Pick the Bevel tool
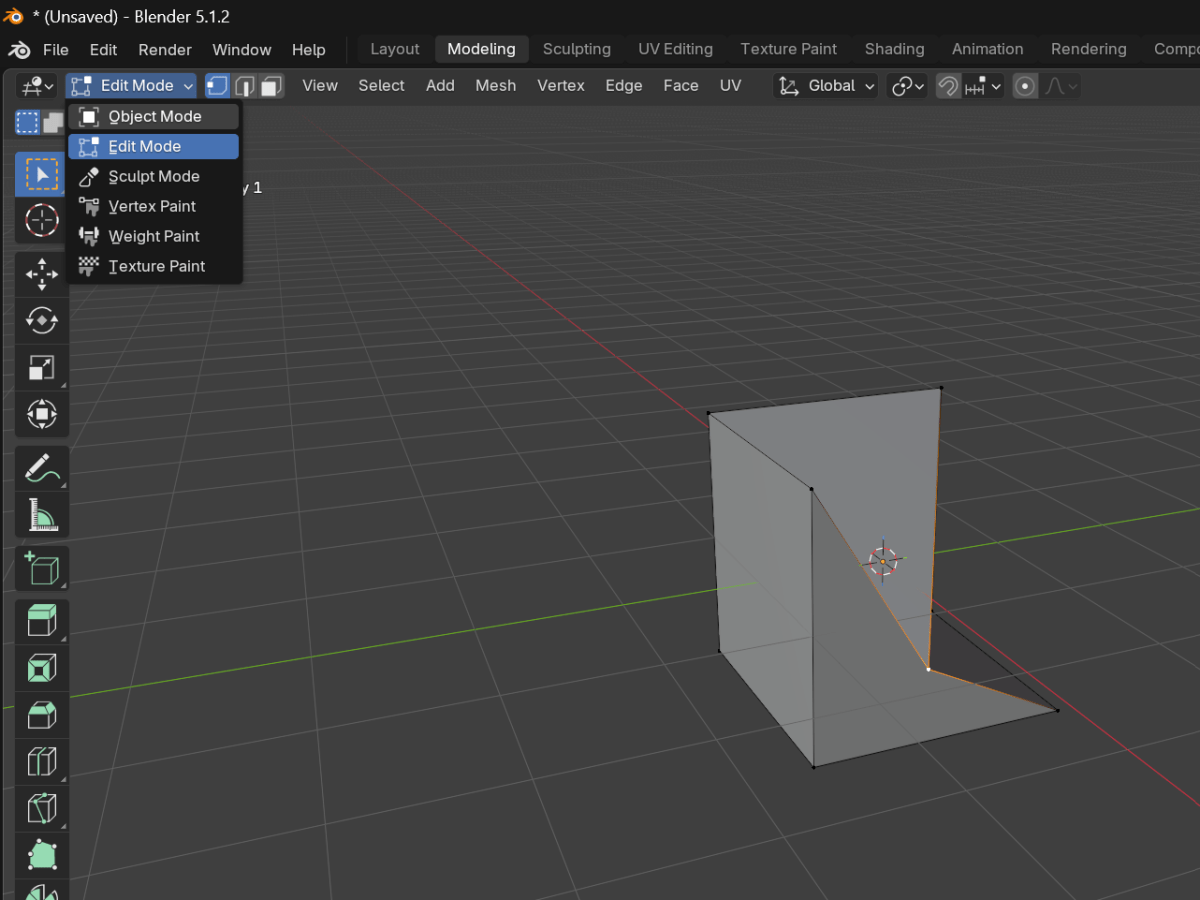 tap(41, 715)
